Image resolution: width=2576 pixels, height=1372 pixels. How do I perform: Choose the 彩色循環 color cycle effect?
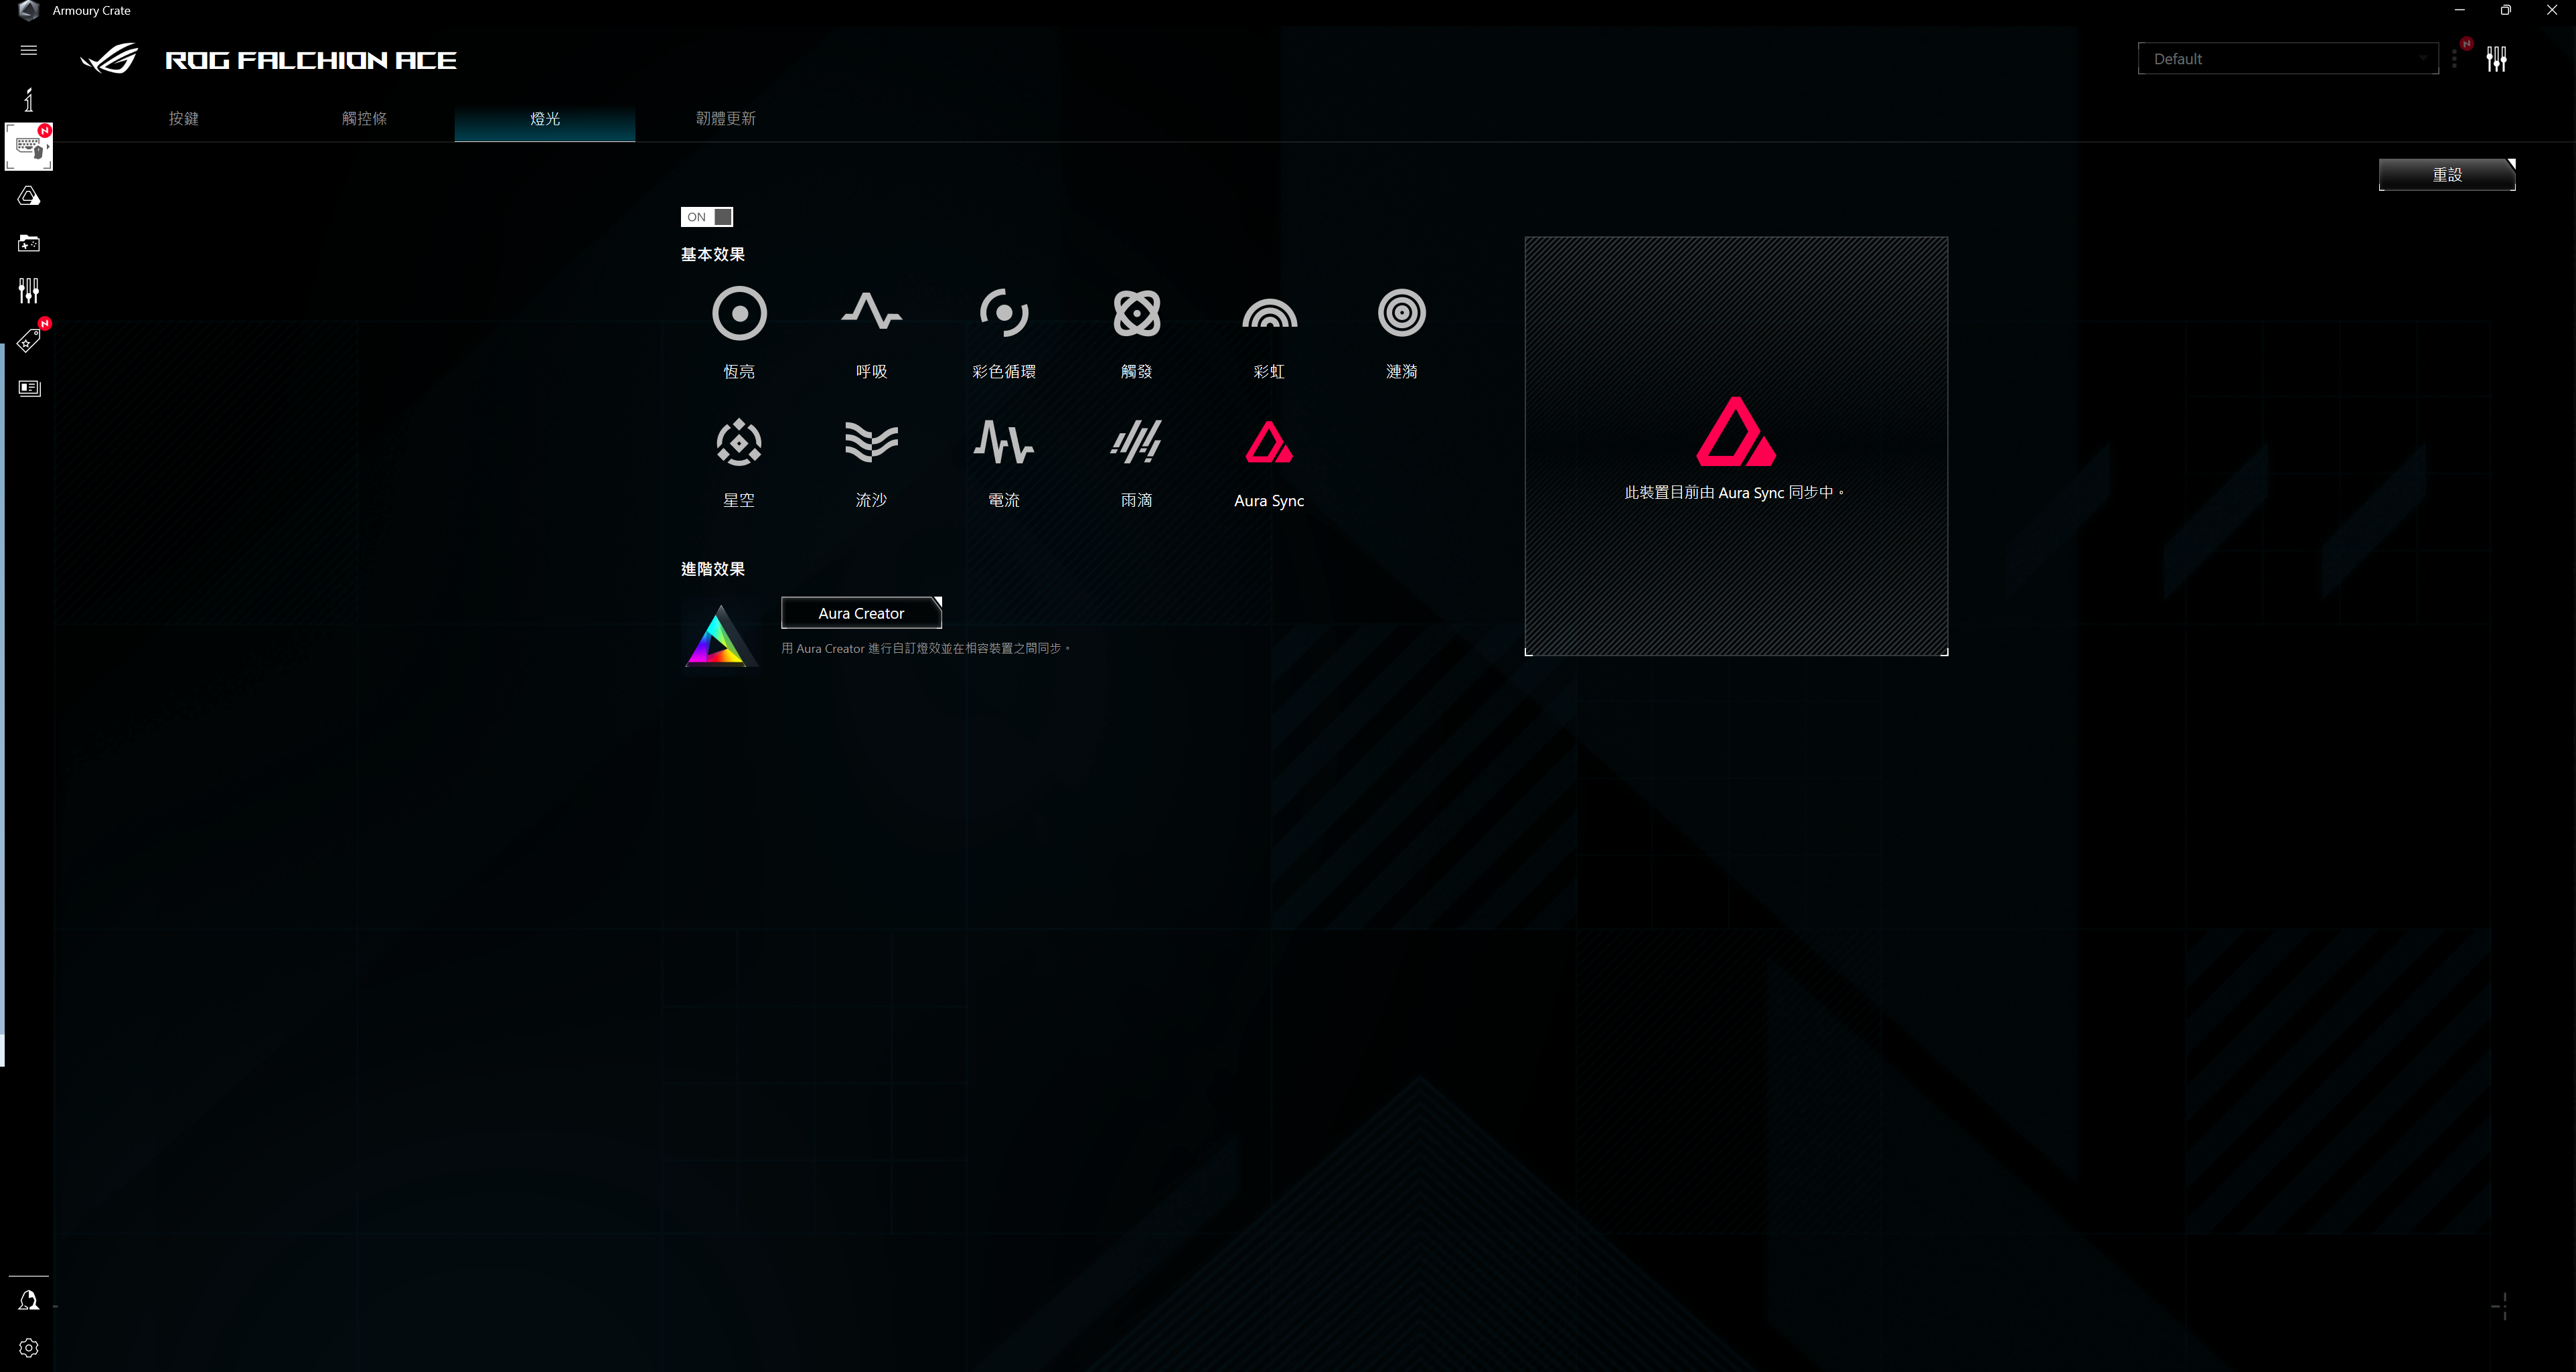(x=1004, y=314)
